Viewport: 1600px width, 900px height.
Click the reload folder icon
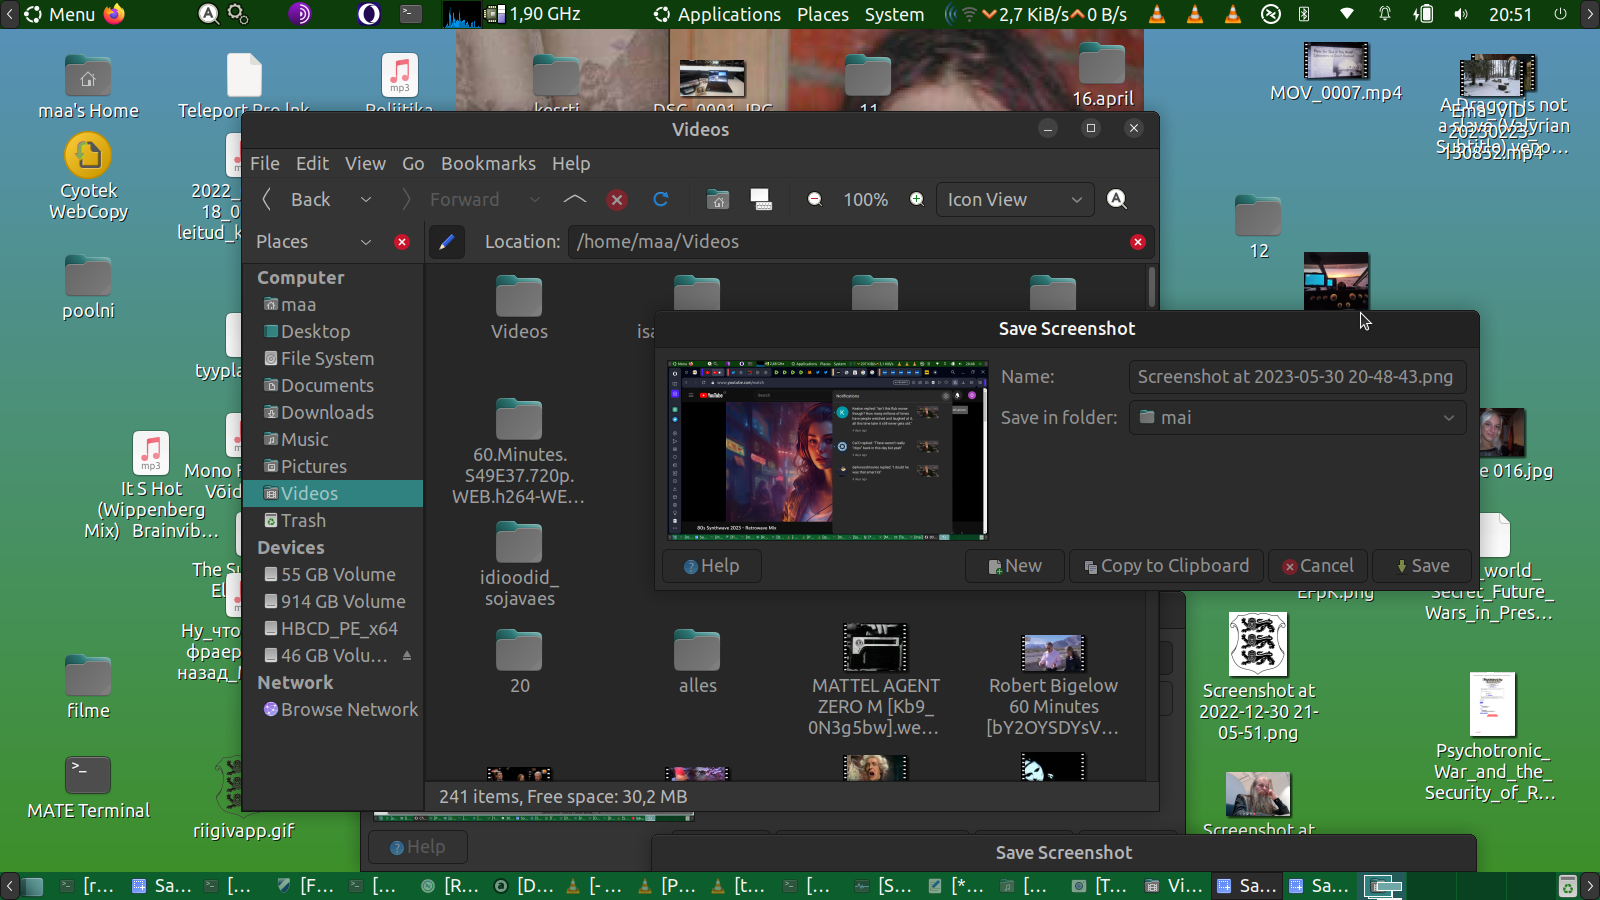tap(660, 200)
